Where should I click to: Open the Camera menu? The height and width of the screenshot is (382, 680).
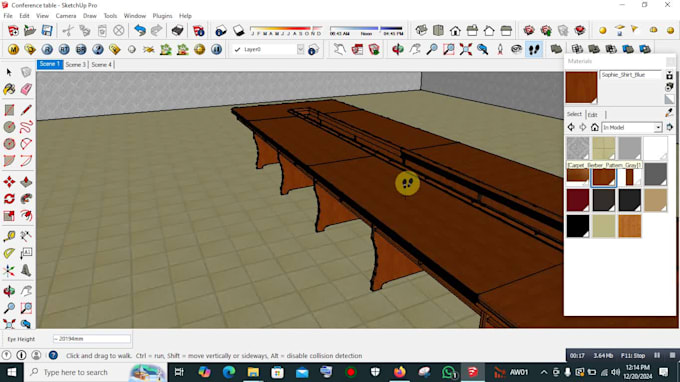pos(65,16)
